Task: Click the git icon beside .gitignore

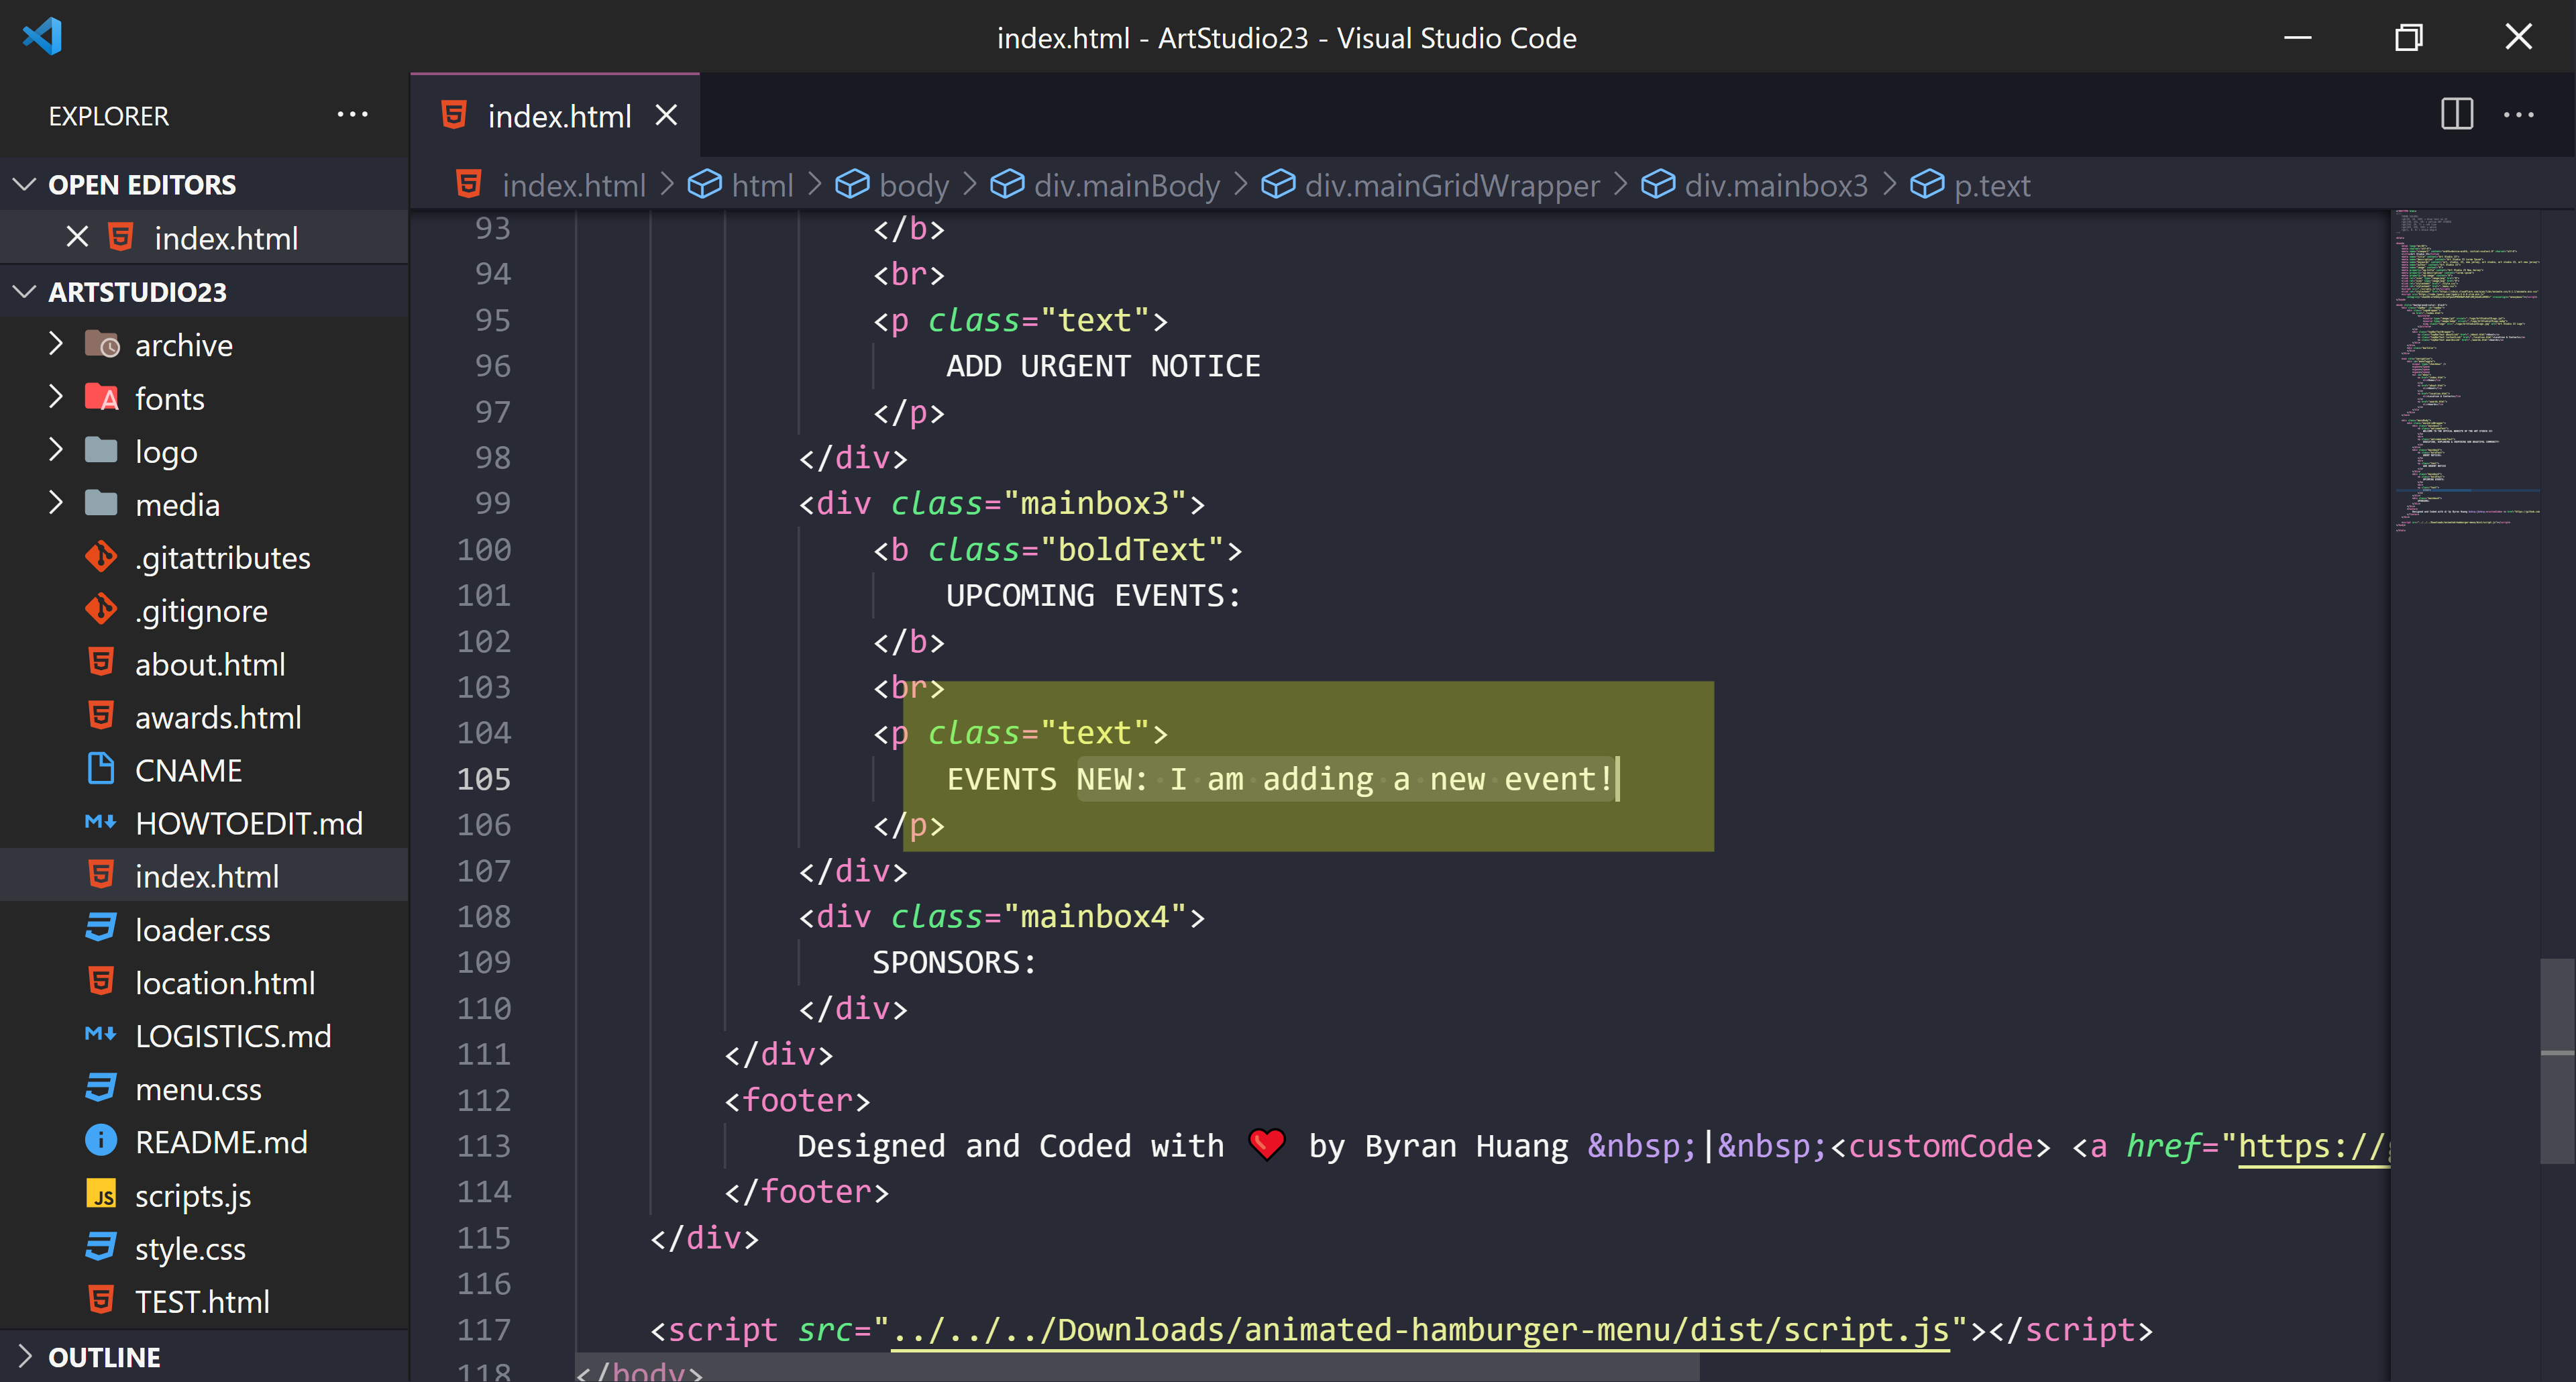Action: click(101, 610)
